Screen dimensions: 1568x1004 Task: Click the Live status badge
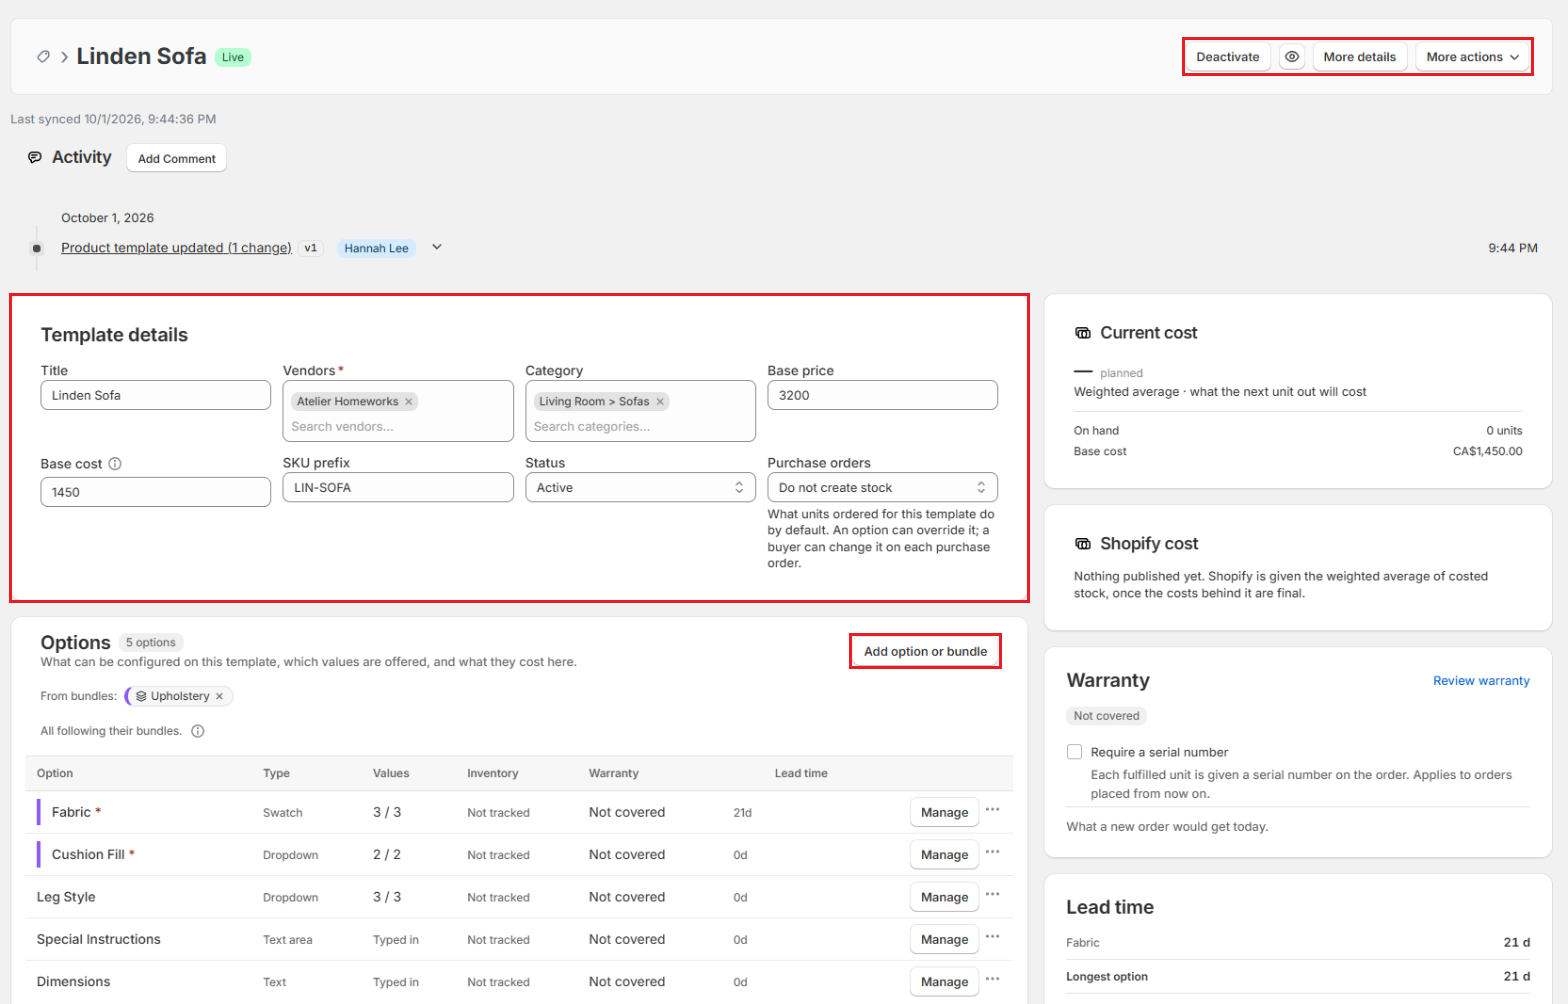point(233,57)
